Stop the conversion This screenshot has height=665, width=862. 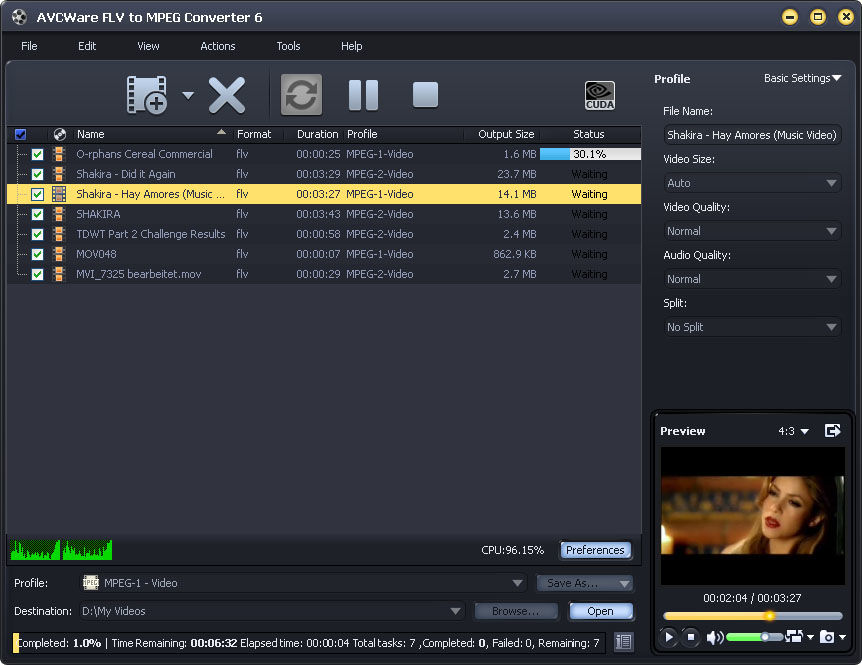[425, 95]
